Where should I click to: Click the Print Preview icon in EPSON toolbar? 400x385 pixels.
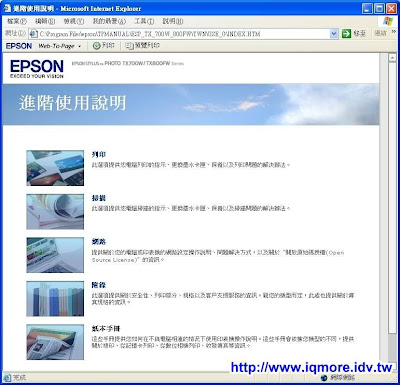point(129,46)
